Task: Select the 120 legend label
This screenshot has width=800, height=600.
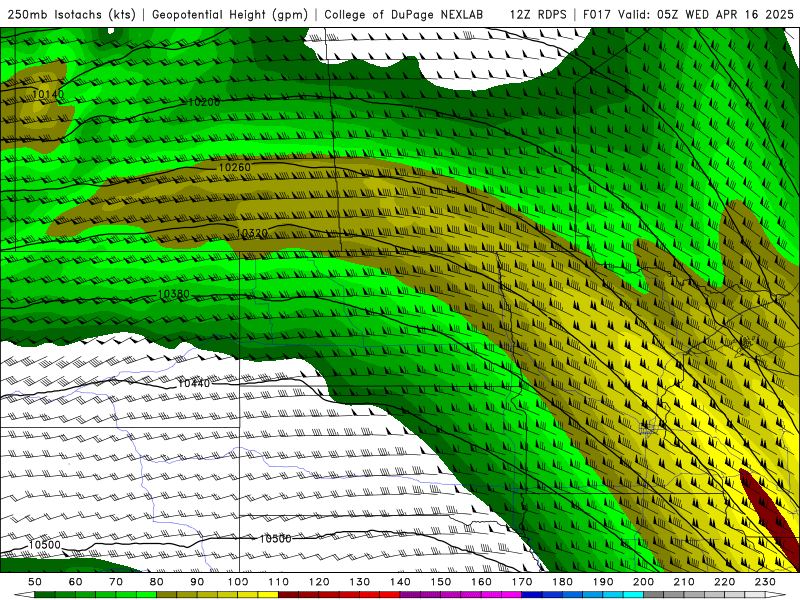Action: tap(319, 582)
